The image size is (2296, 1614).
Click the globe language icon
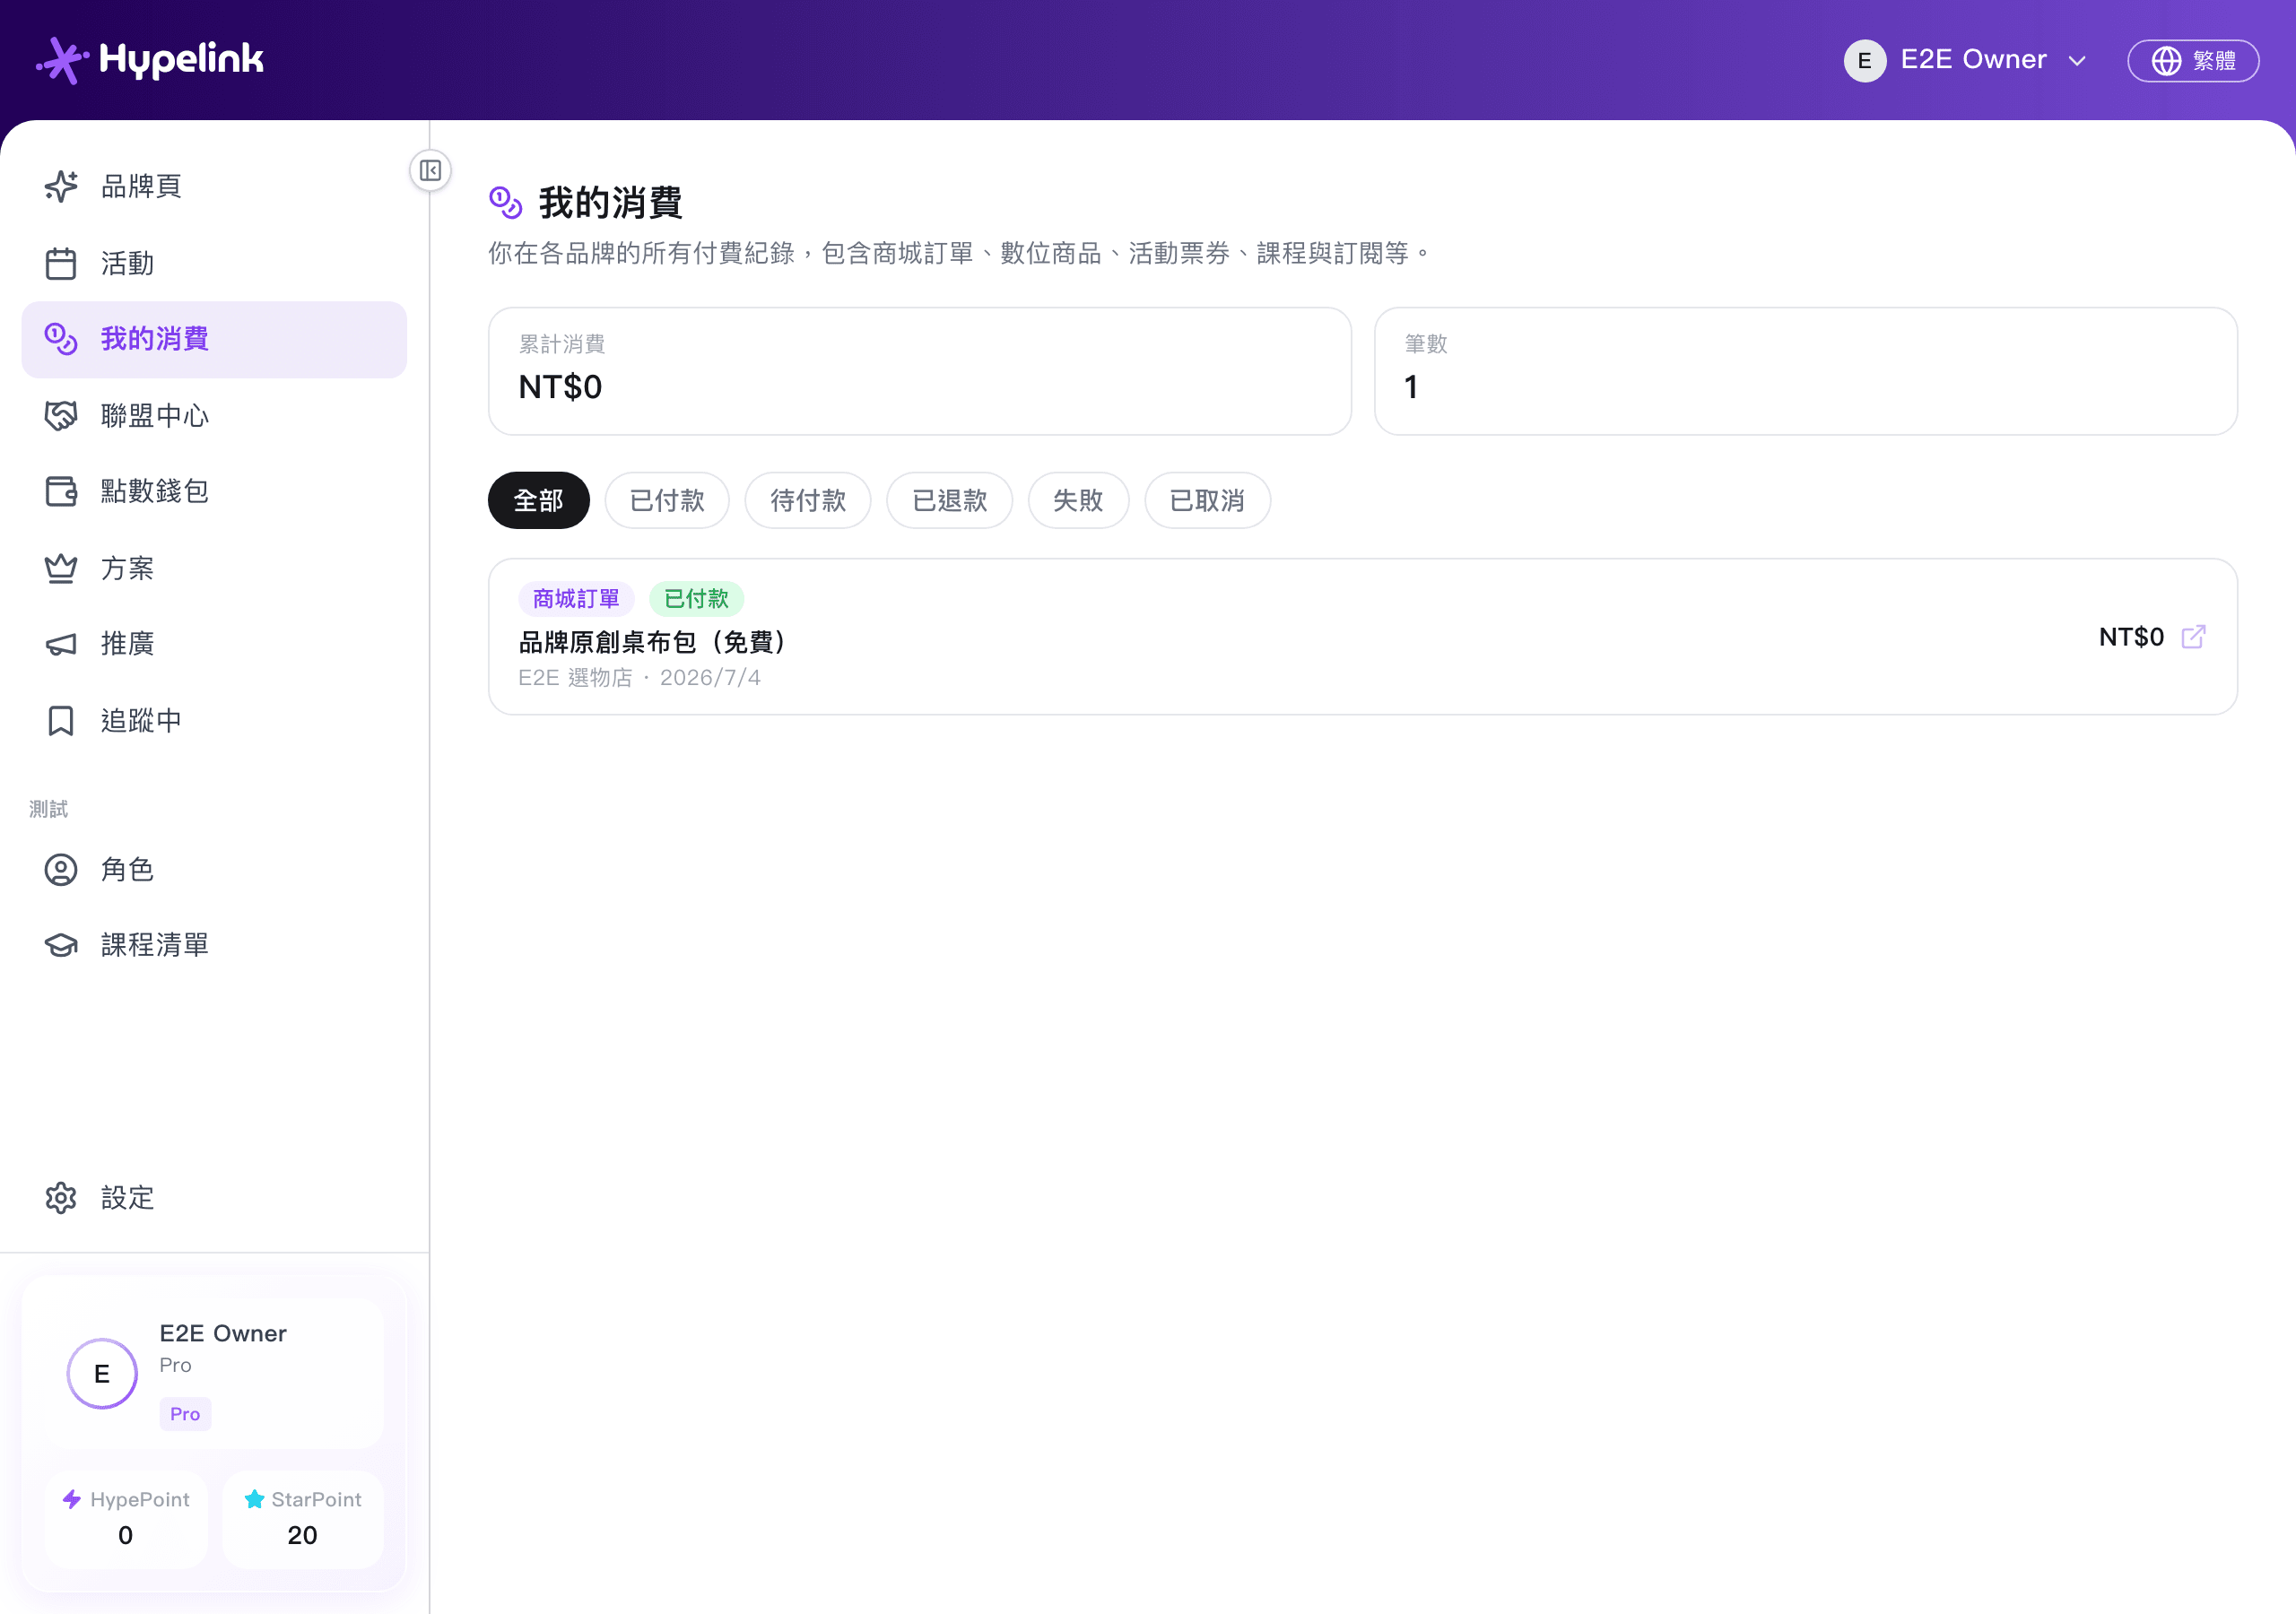tap(2166, 61)
